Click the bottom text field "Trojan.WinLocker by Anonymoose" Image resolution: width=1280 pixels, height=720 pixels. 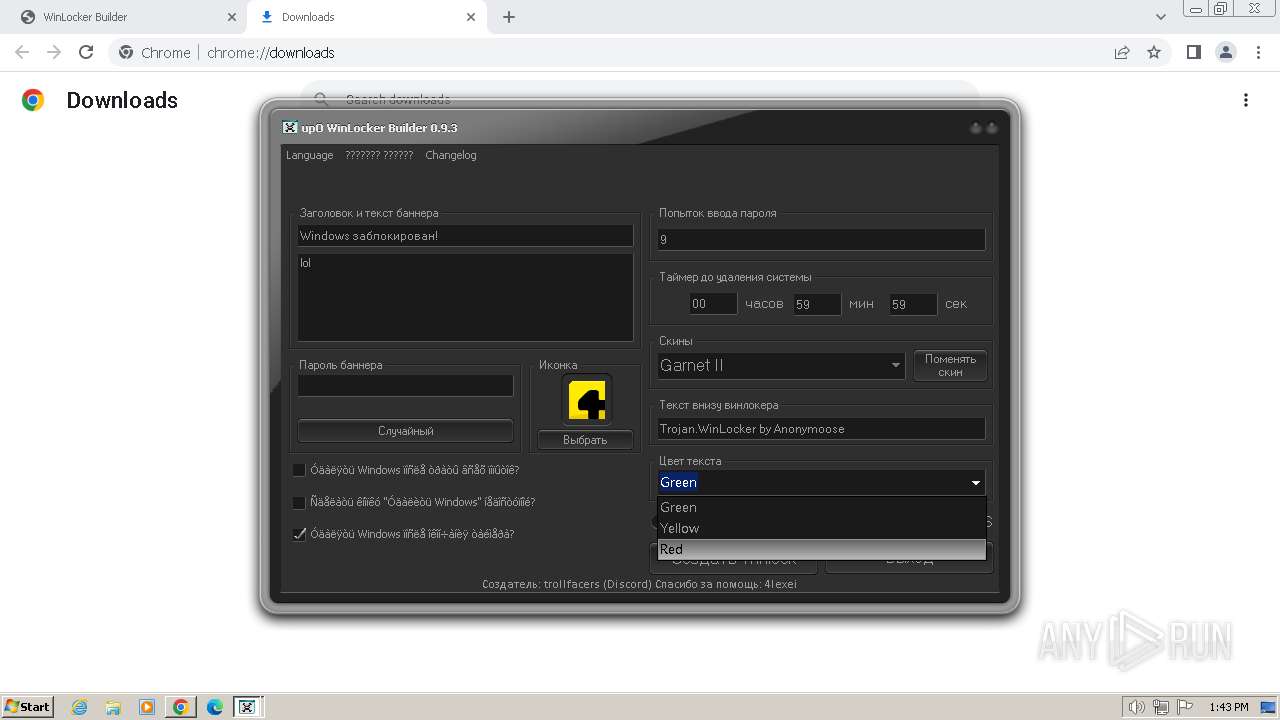821,429
